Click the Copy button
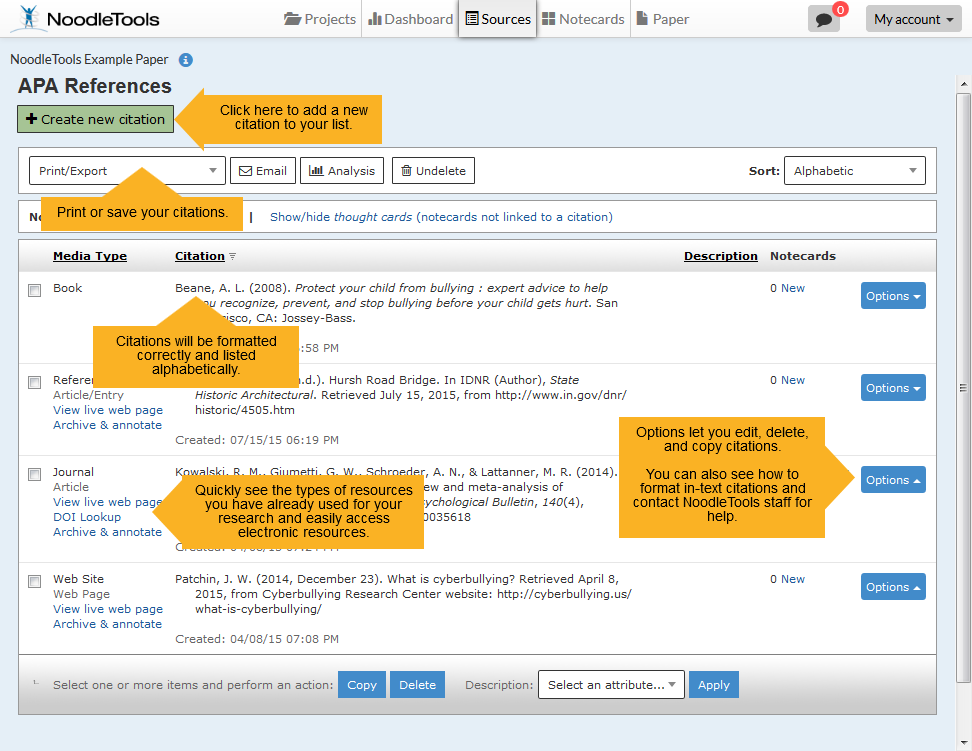 pyautogui.click(x=362, y=685)
